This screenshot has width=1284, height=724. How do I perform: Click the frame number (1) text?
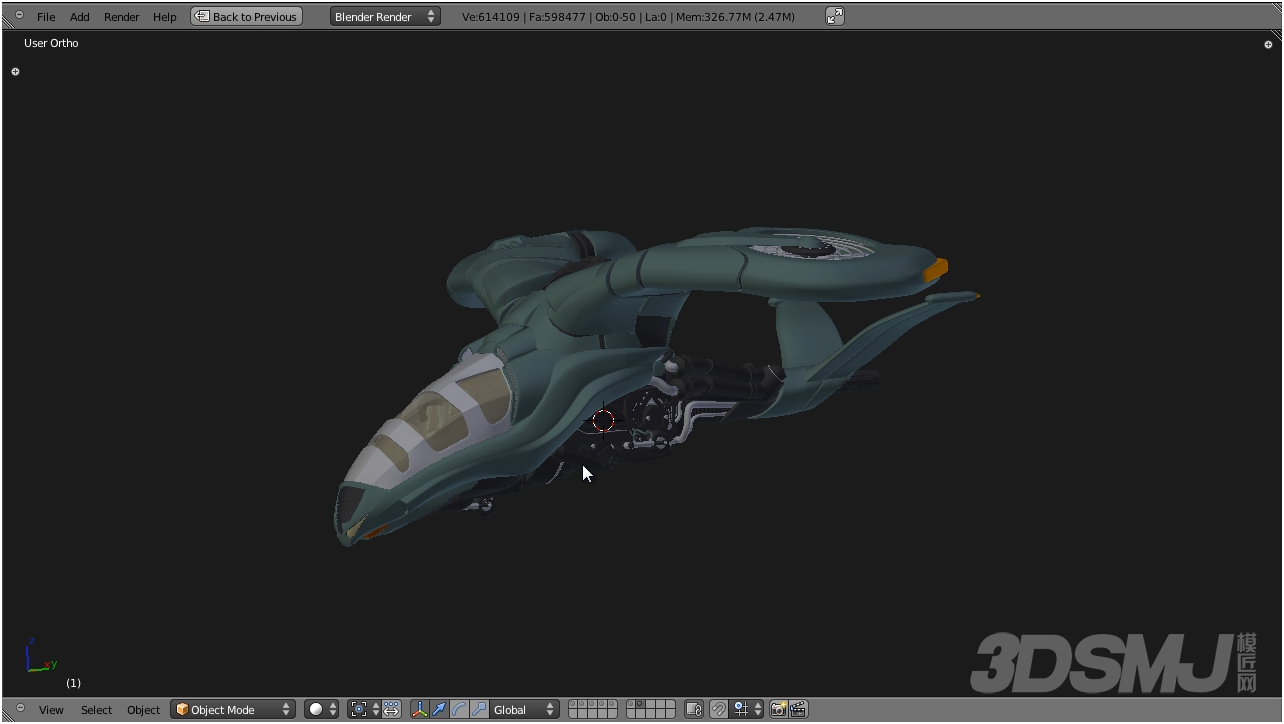click(73, 683)
